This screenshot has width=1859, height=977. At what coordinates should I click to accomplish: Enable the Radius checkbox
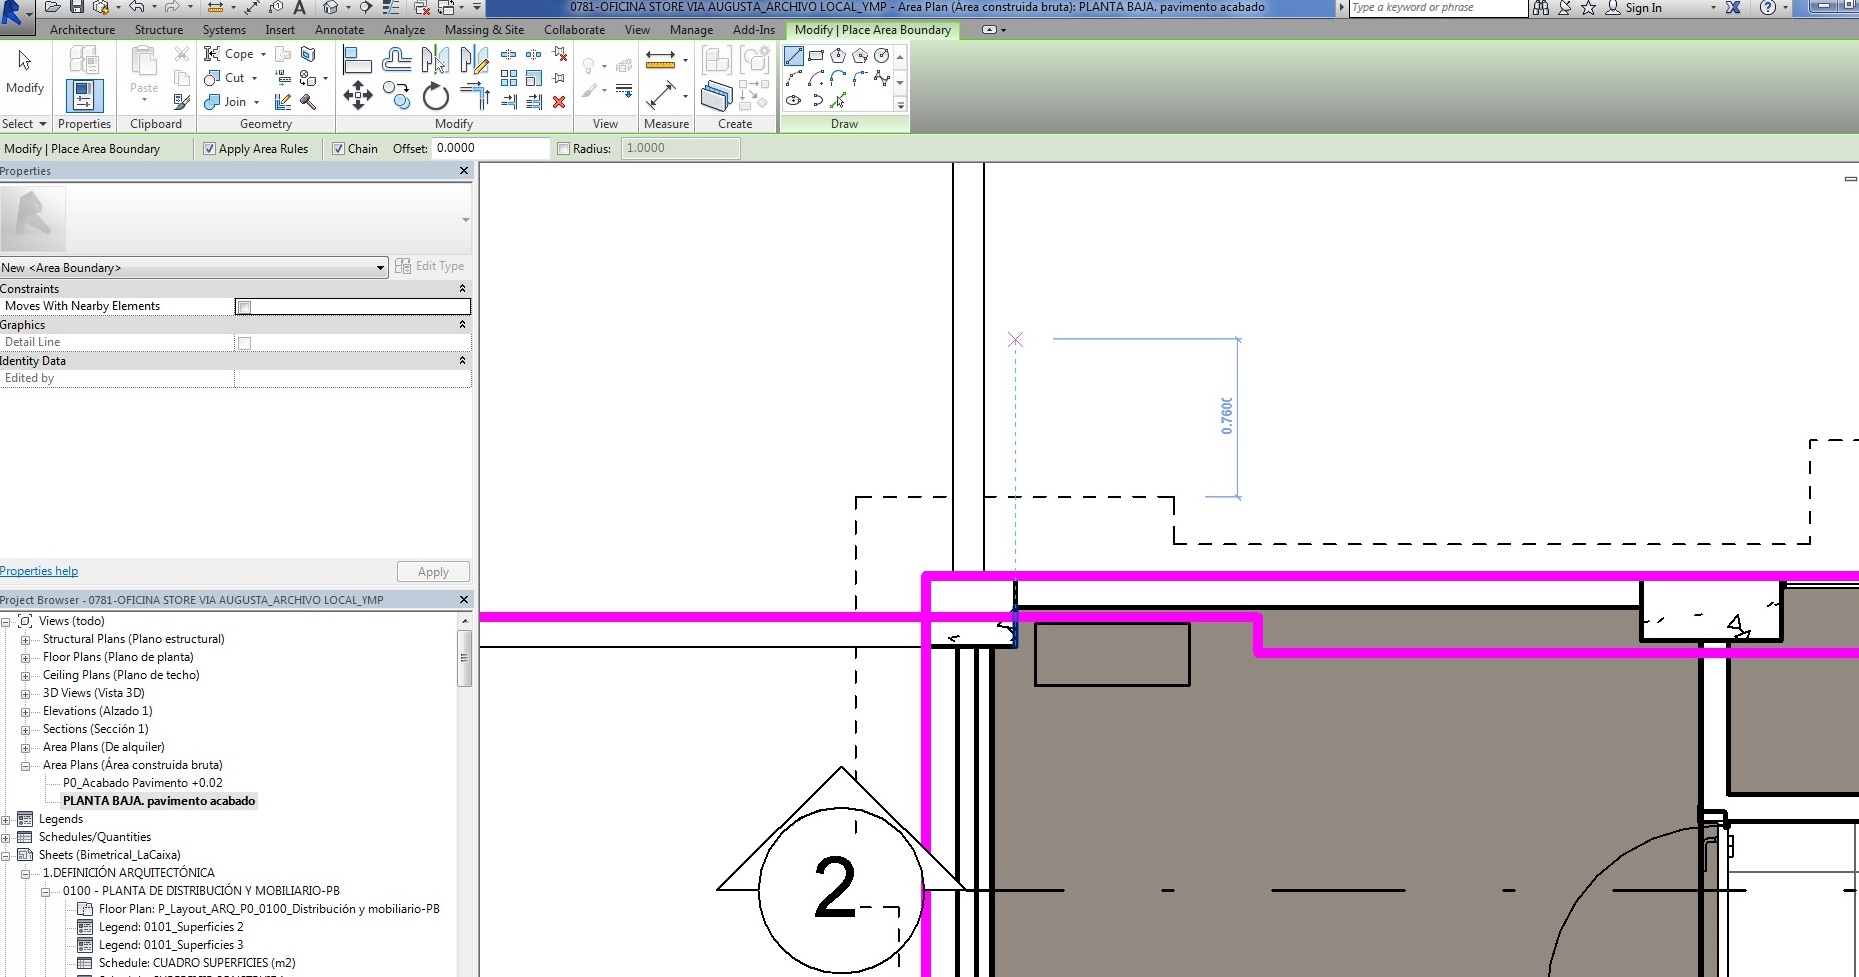pos(564,149)
